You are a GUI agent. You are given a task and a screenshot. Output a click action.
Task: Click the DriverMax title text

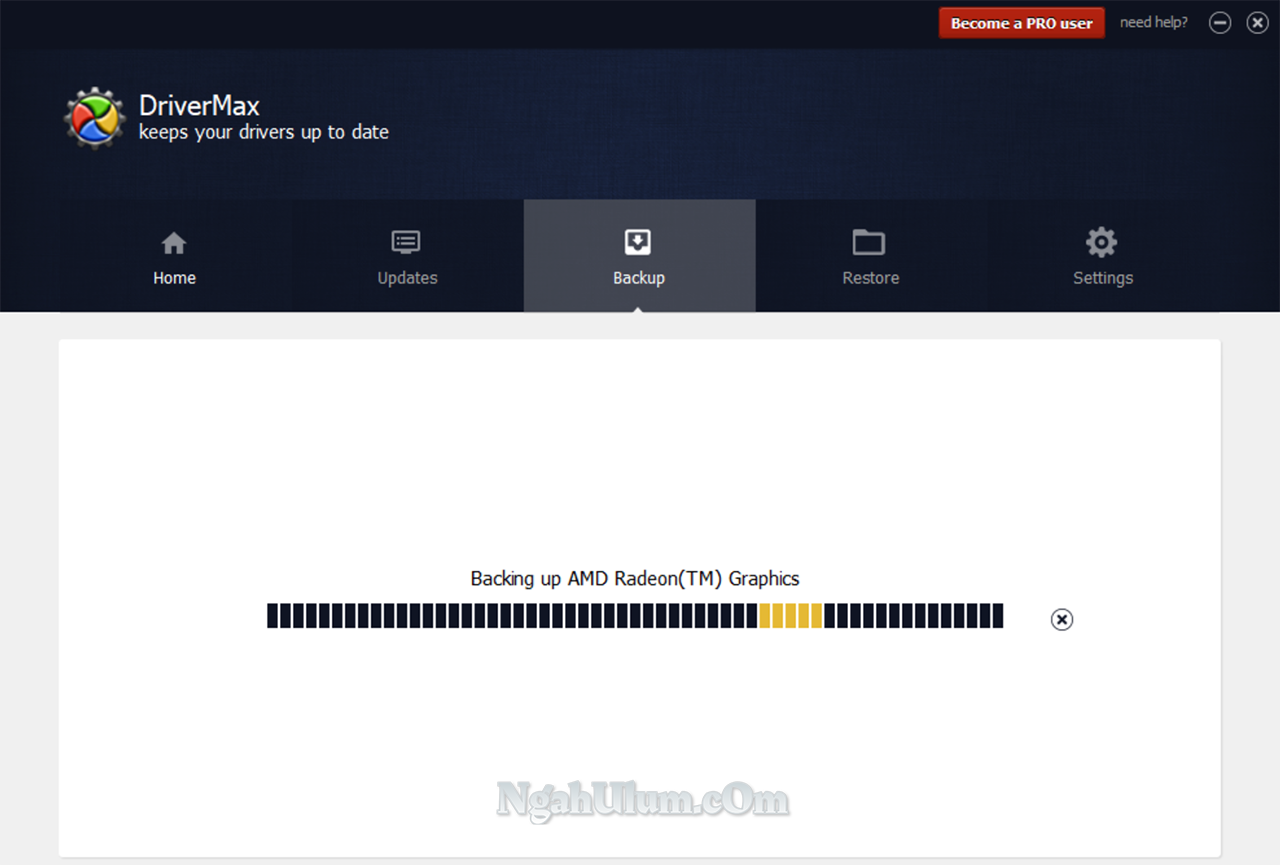coord(199,105)
